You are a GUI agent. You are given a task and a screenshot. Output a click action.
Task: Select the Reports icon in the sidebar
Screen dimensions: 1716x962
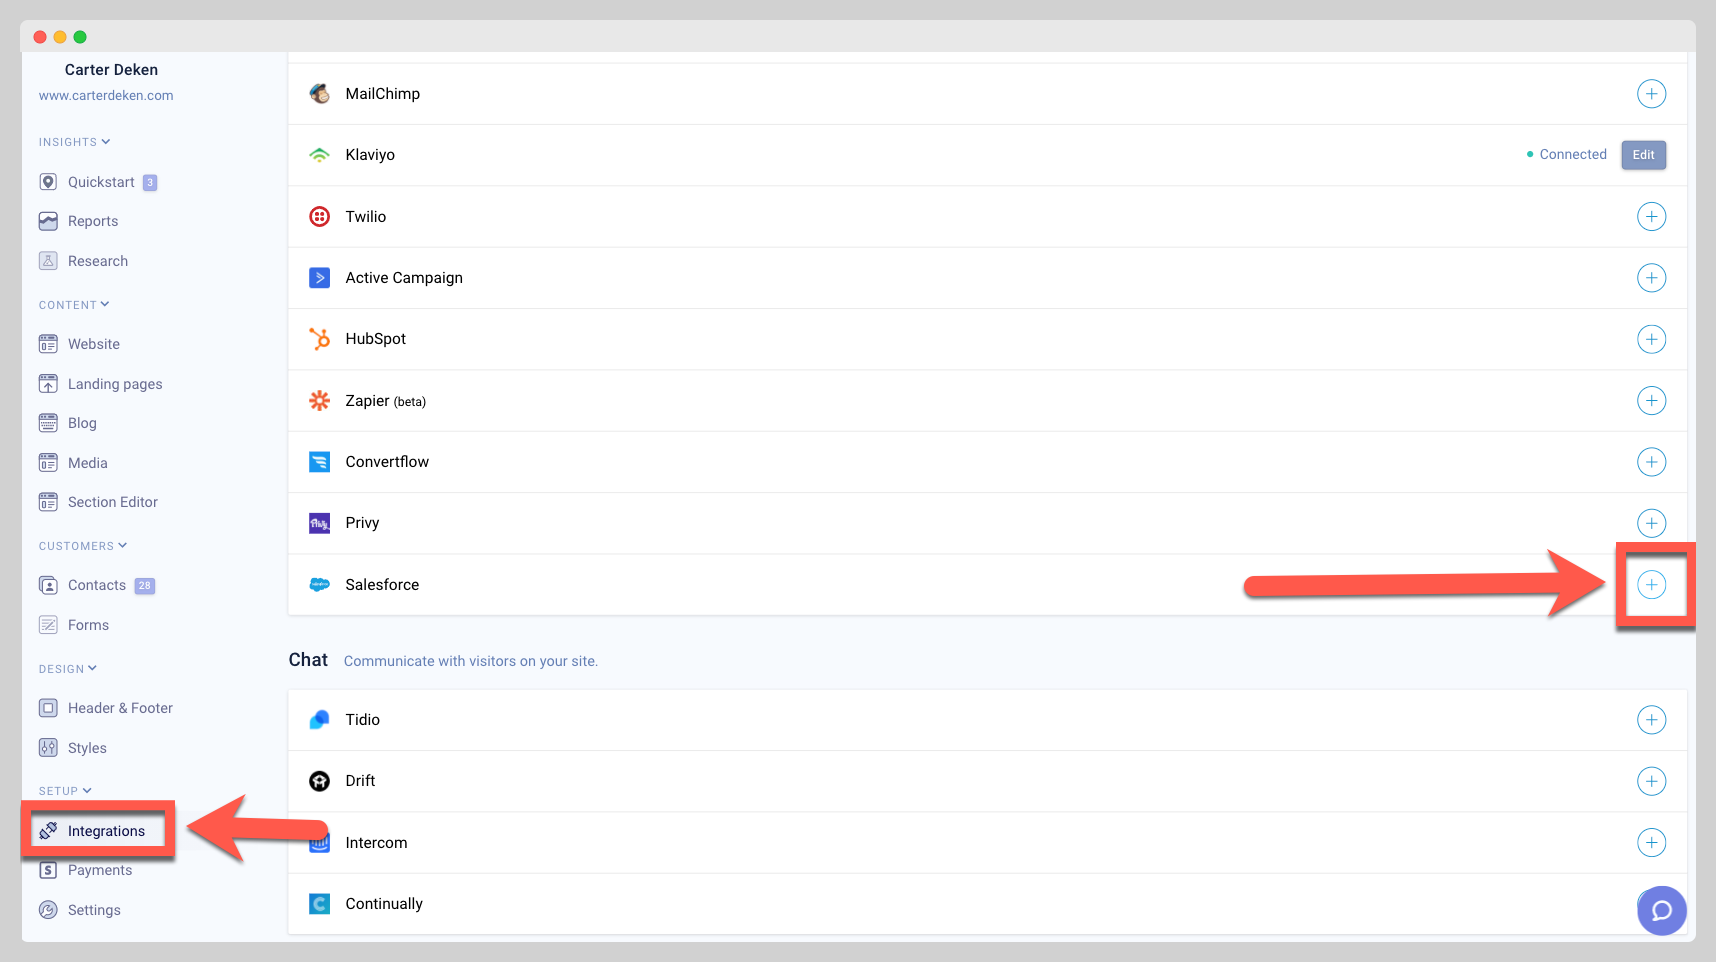coord(49,221)
